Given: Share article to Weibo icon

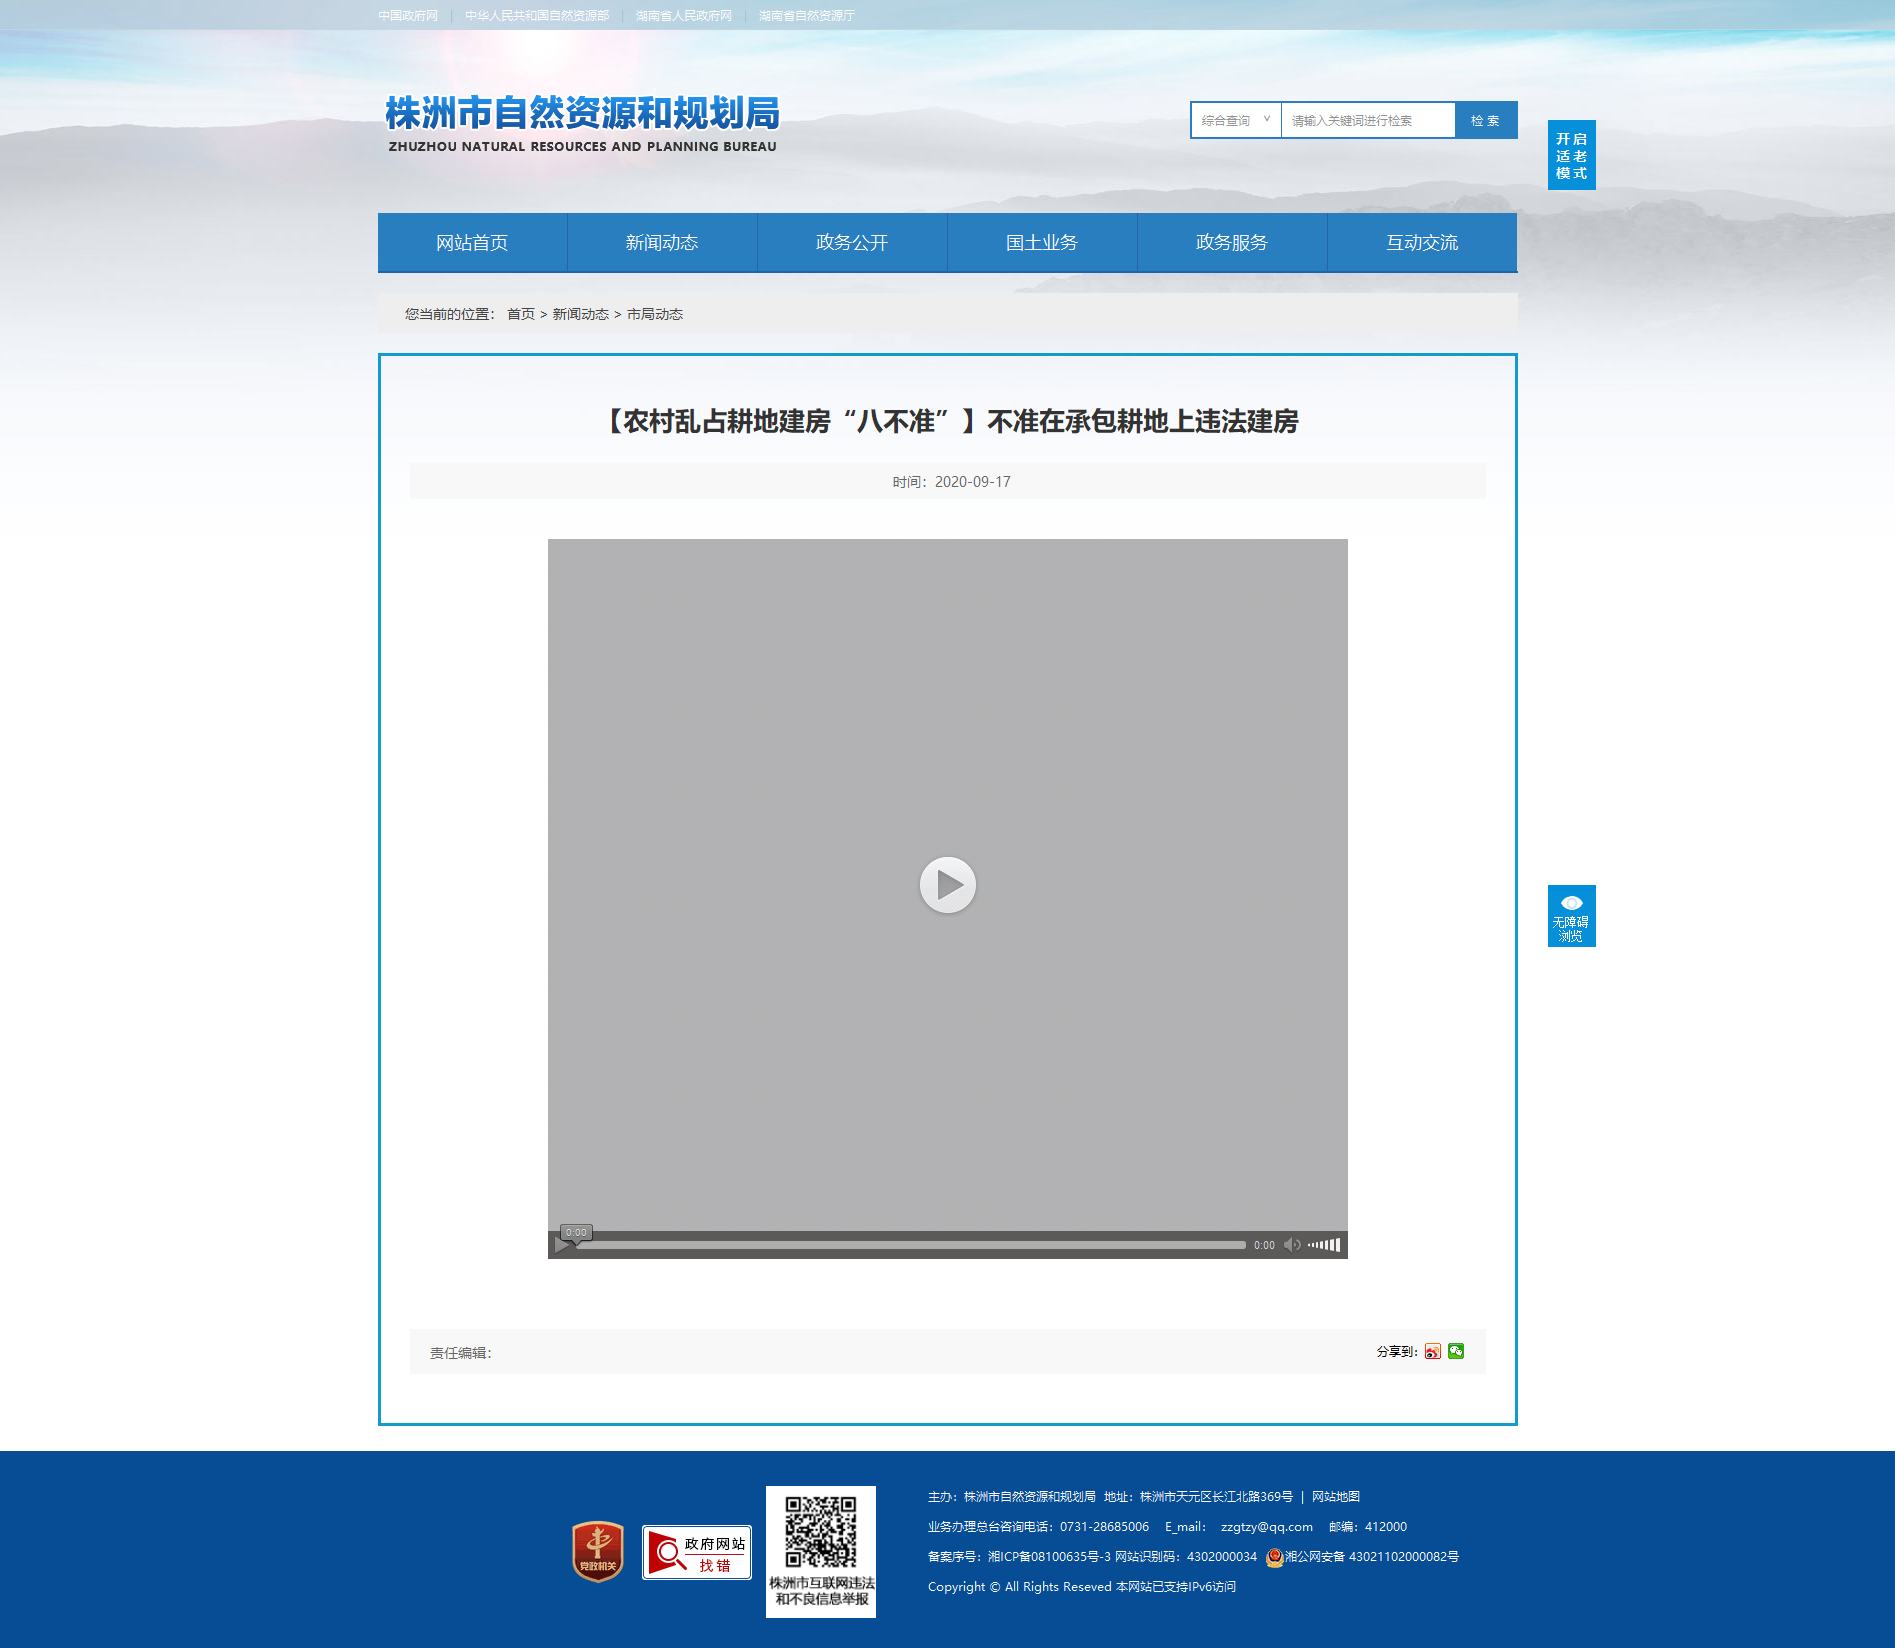Looking at the screenshot, I should (1433, 1351).
